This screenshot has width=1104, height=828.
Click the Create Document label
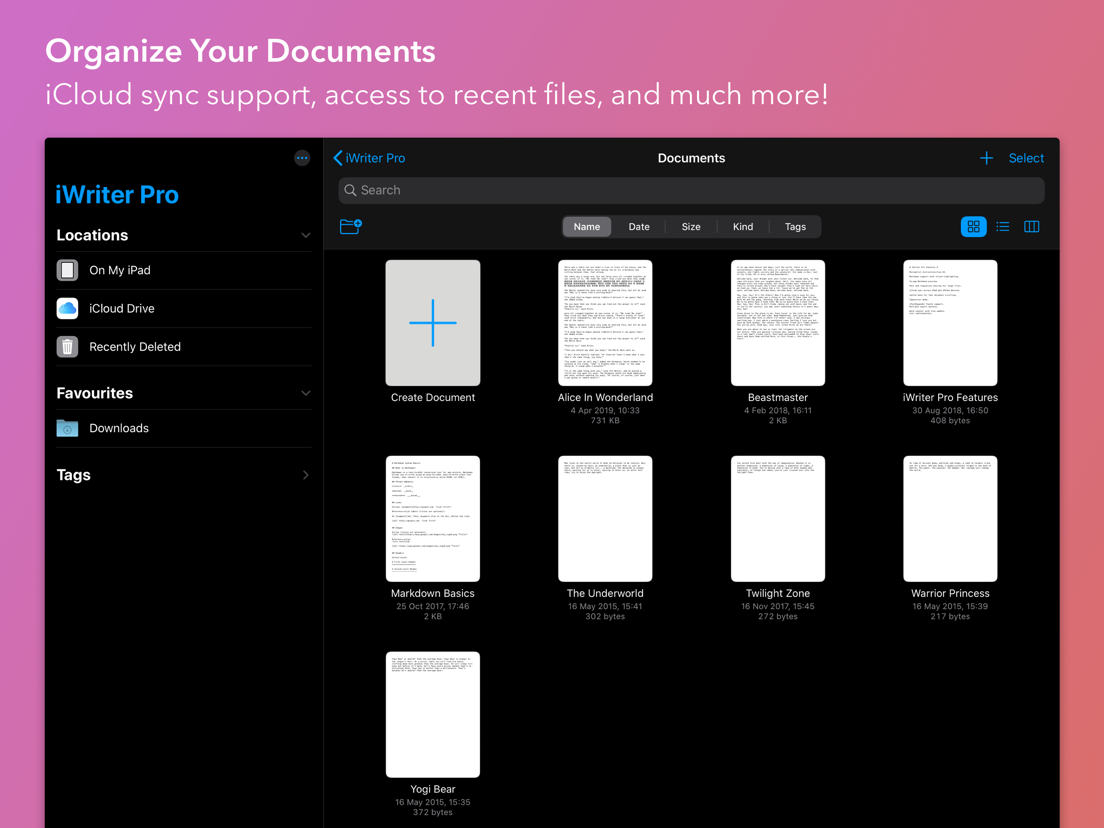tap(433, 398)
